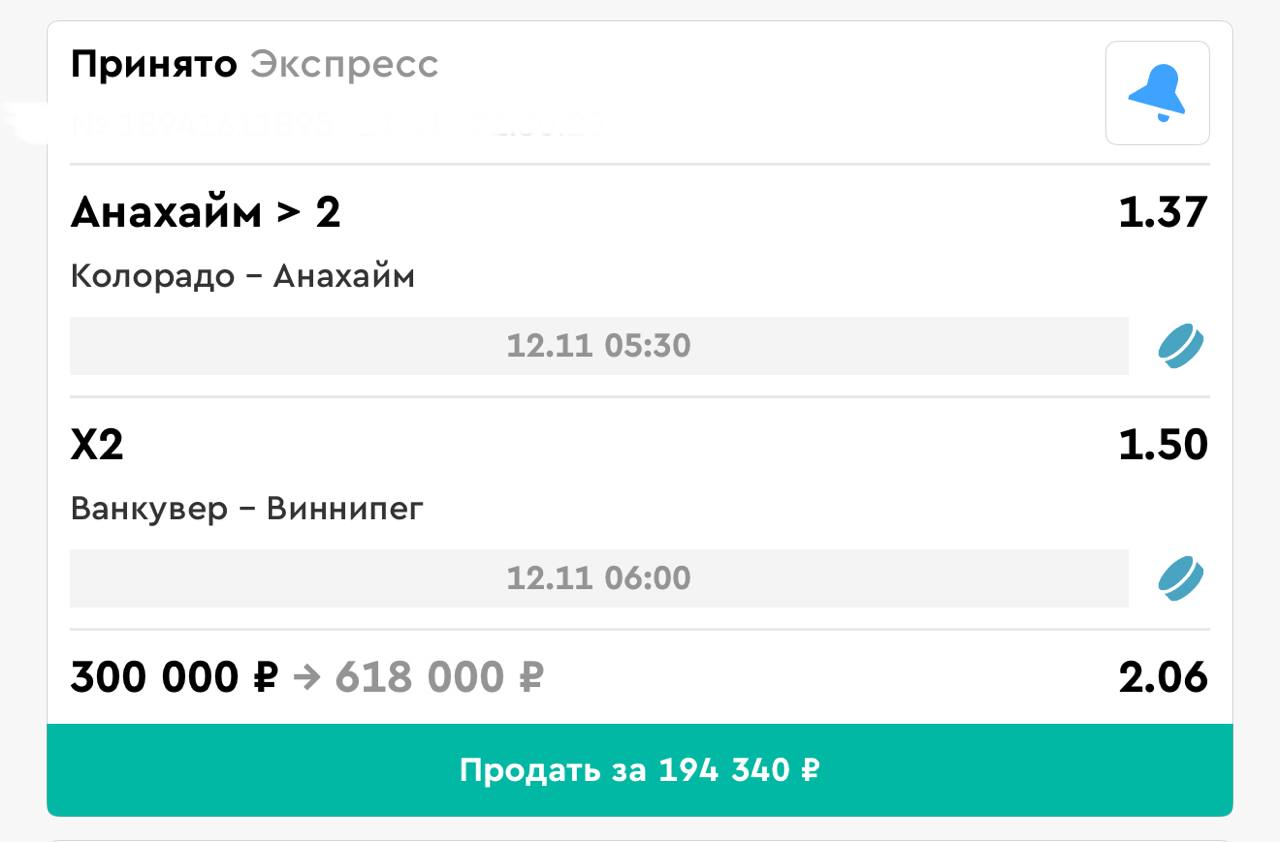The image size is (1280, 842).
Task: Open the Колорадо – Анахайм match
Action: [x=242, y=276]
